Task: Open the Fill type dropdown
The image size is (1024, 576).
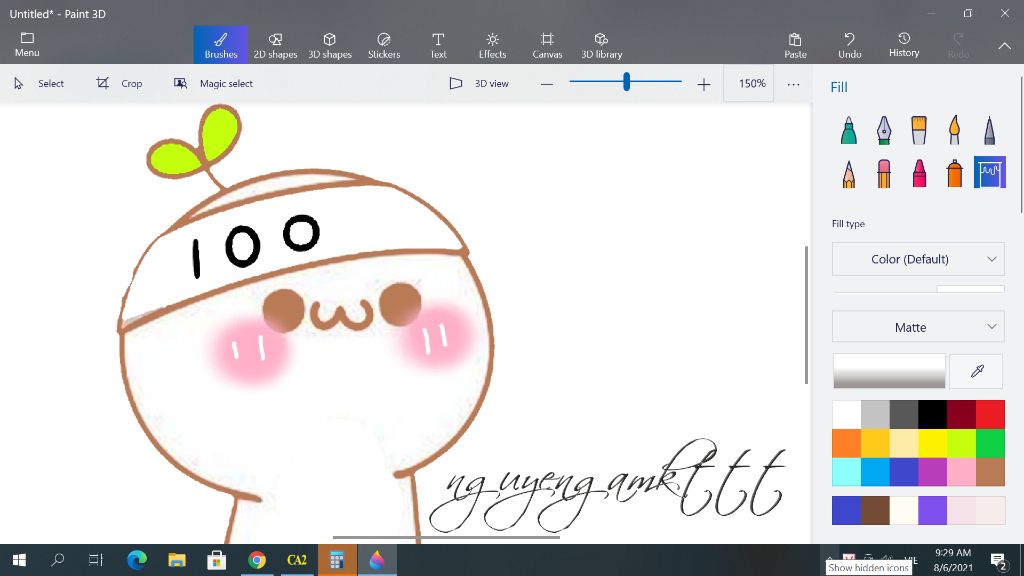Action: point(918,259)
